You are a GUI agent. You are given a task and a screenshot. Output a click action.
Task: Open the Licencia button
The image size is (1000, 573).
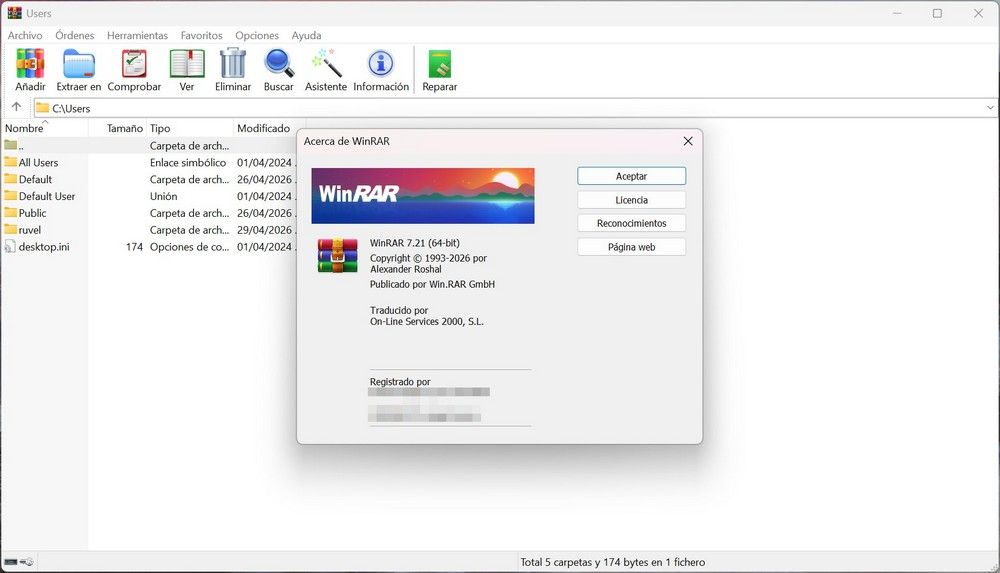click(631, 200)
